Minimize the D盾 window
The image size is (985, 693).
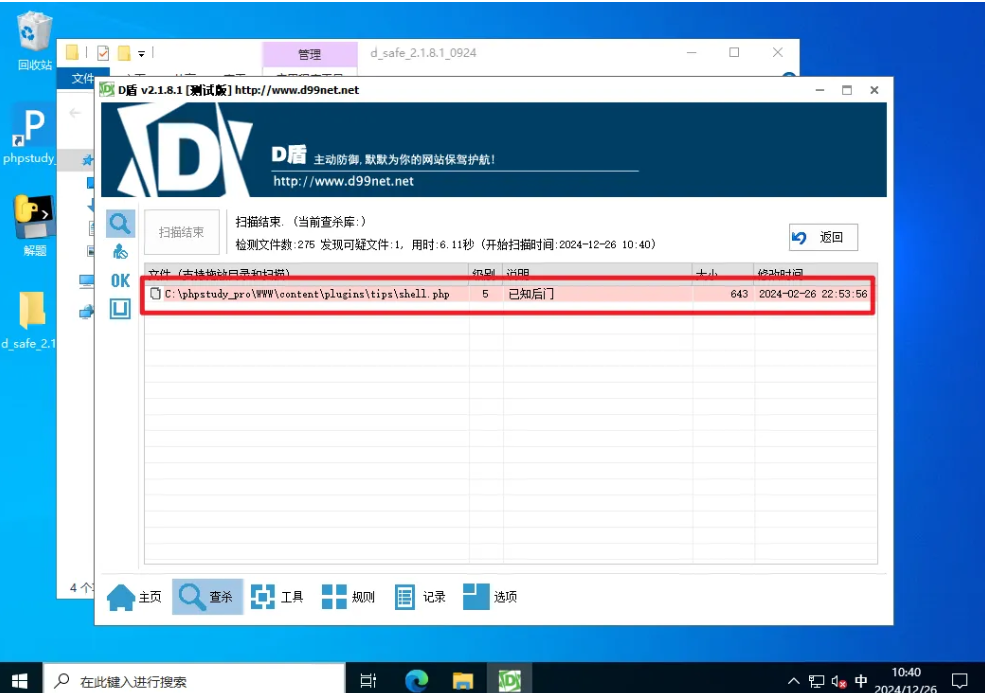(x=820, y=90)
